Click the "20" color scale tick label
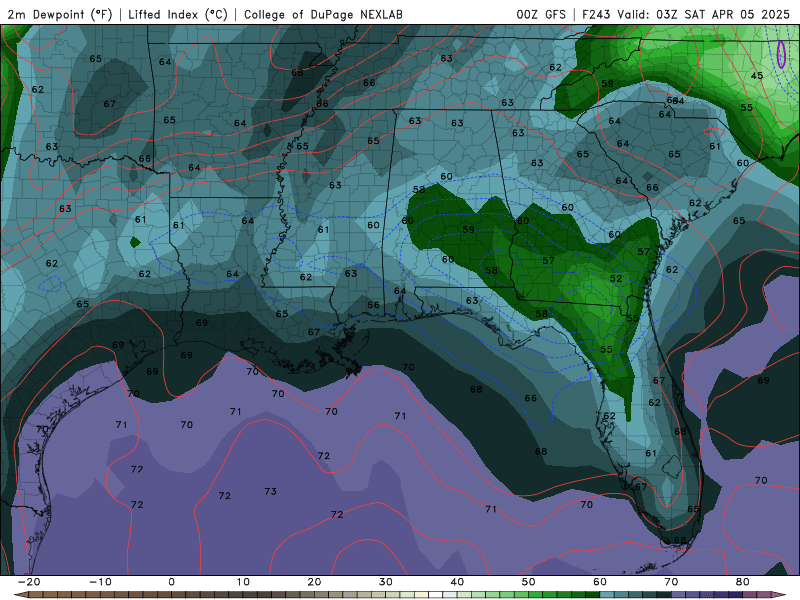The height and width of the screenshot is (600, 800). point(314,582)
